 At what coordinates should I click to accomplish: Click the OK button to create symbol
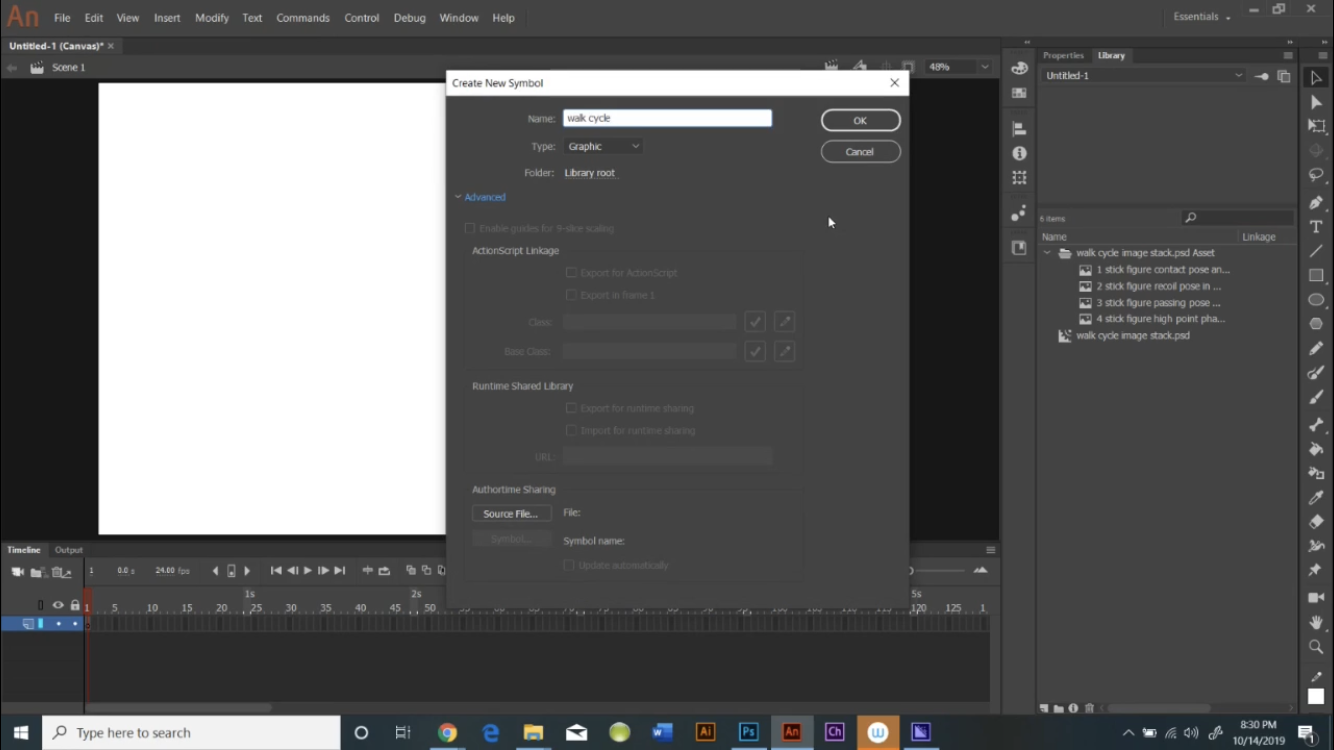pyautogui.click(x=860, y=119)
